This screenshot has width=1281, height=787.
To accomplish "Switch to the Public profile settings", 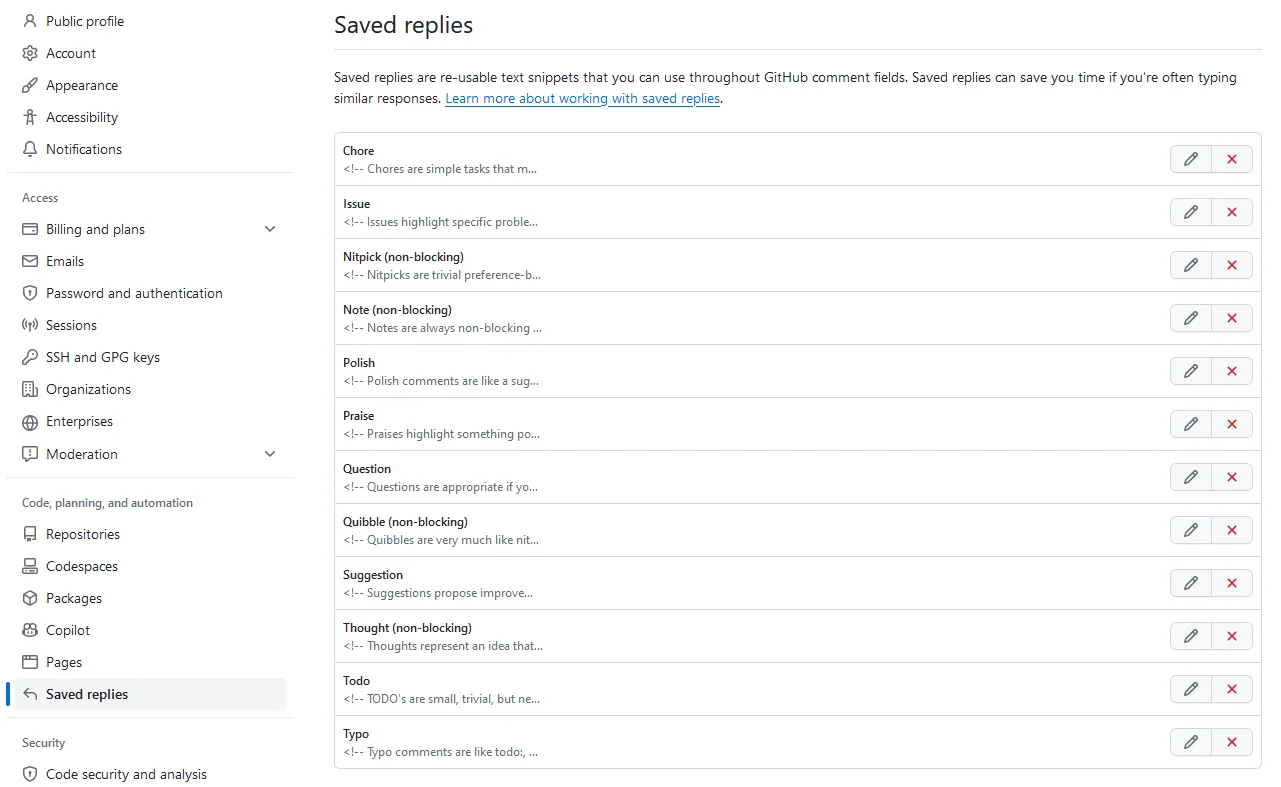I will [x=84, y=20].
